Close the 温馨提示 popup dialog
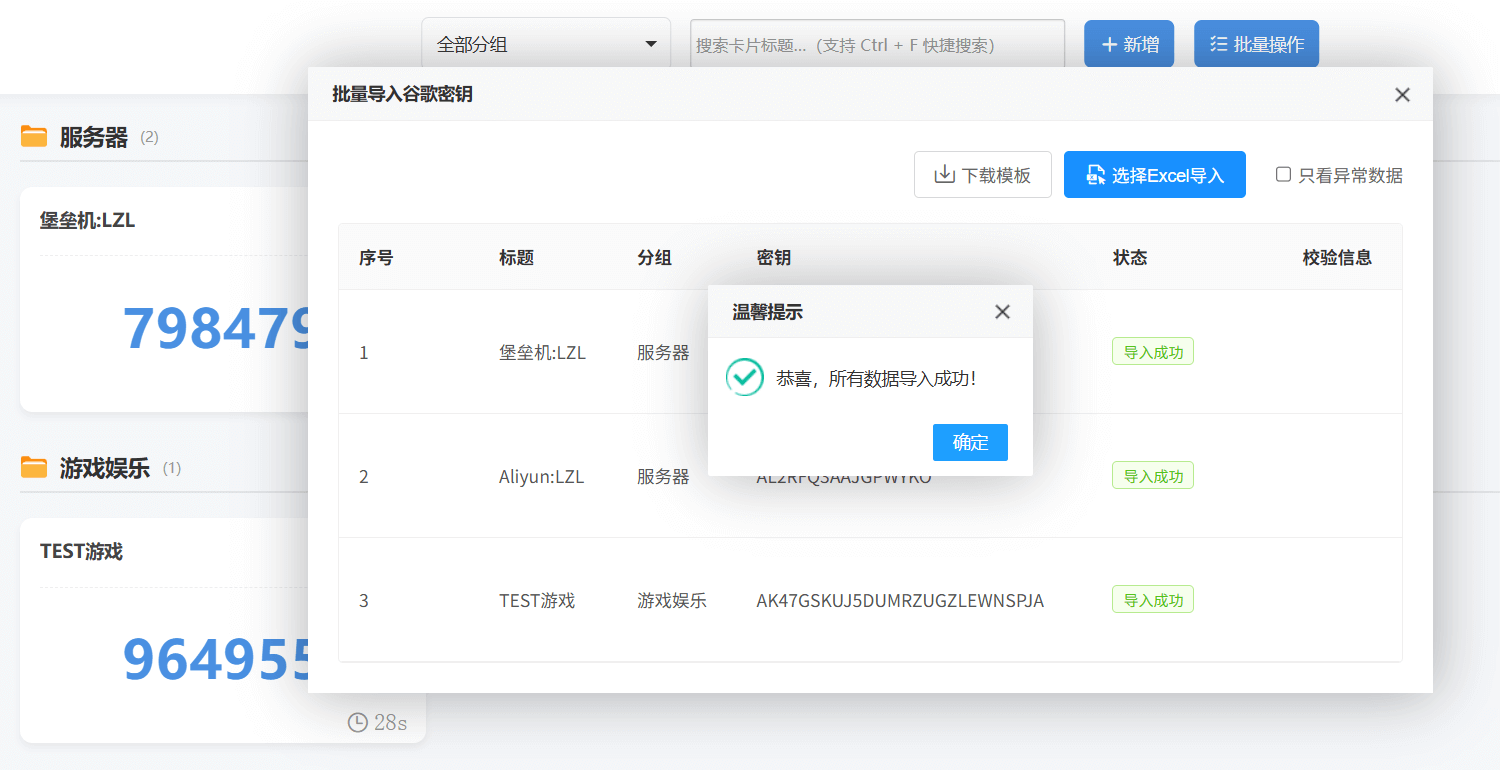Screen dimensions: 1500x770 1002,311
